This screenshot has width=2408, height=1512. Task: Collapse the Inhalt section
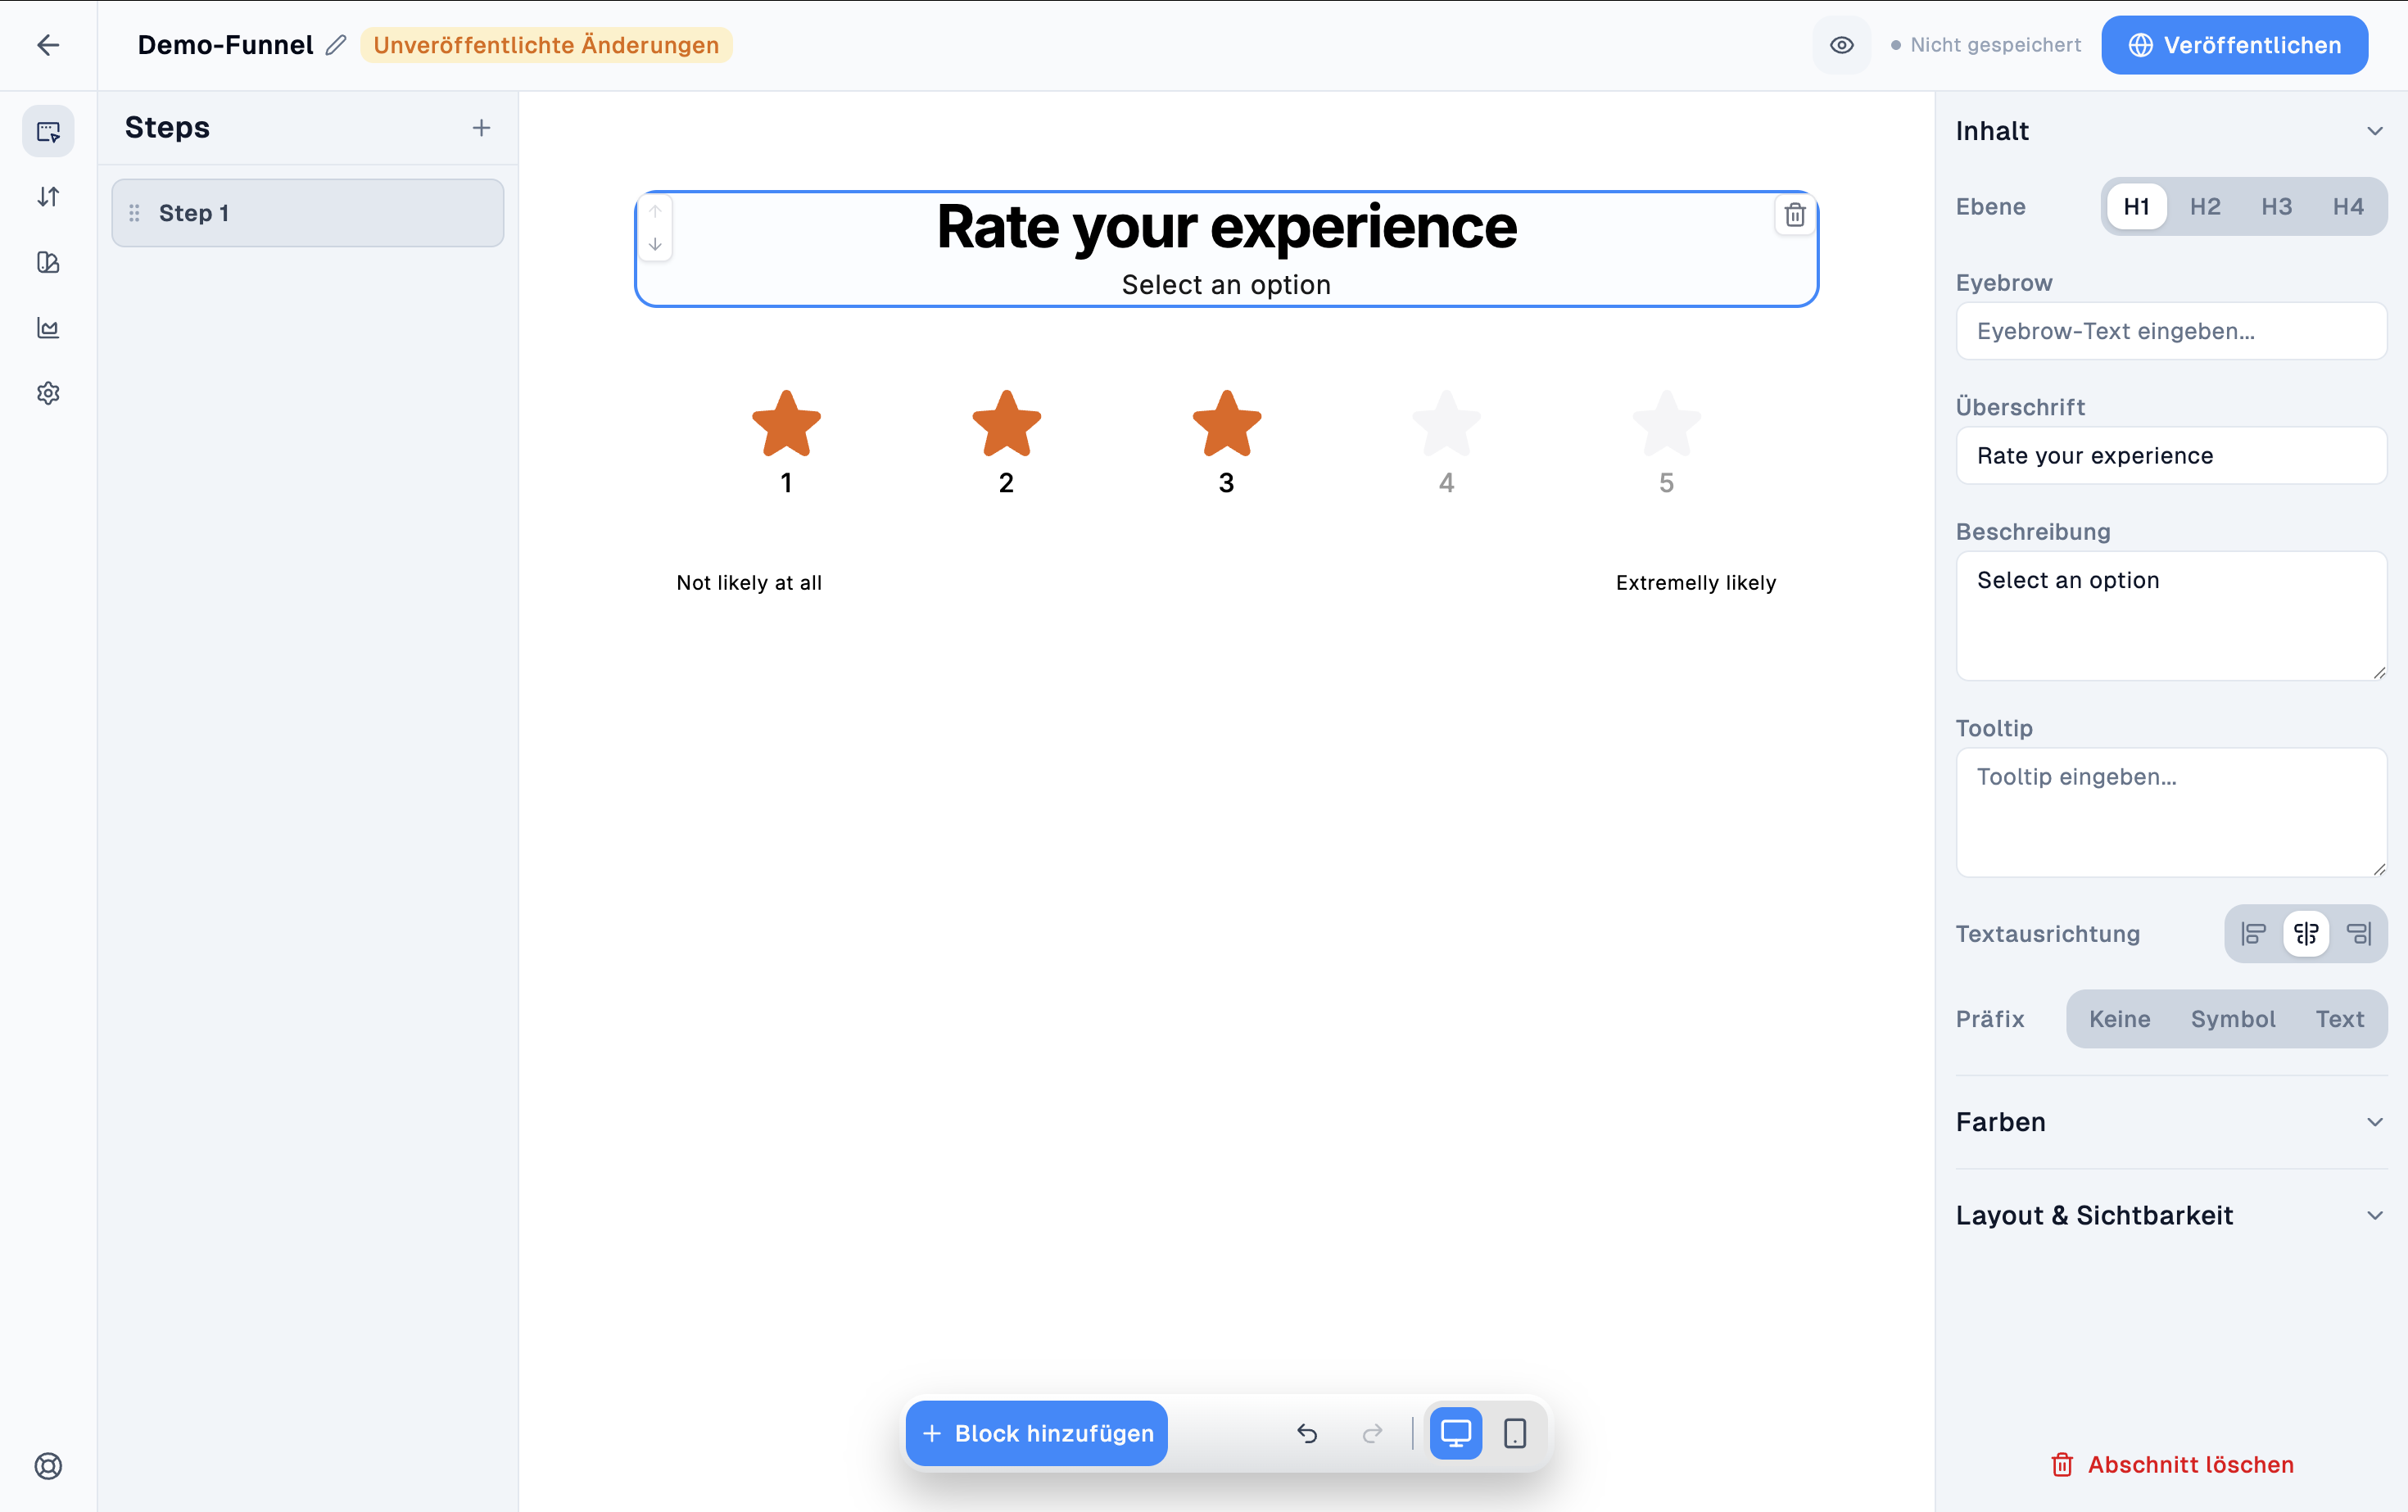[2375, 131]
